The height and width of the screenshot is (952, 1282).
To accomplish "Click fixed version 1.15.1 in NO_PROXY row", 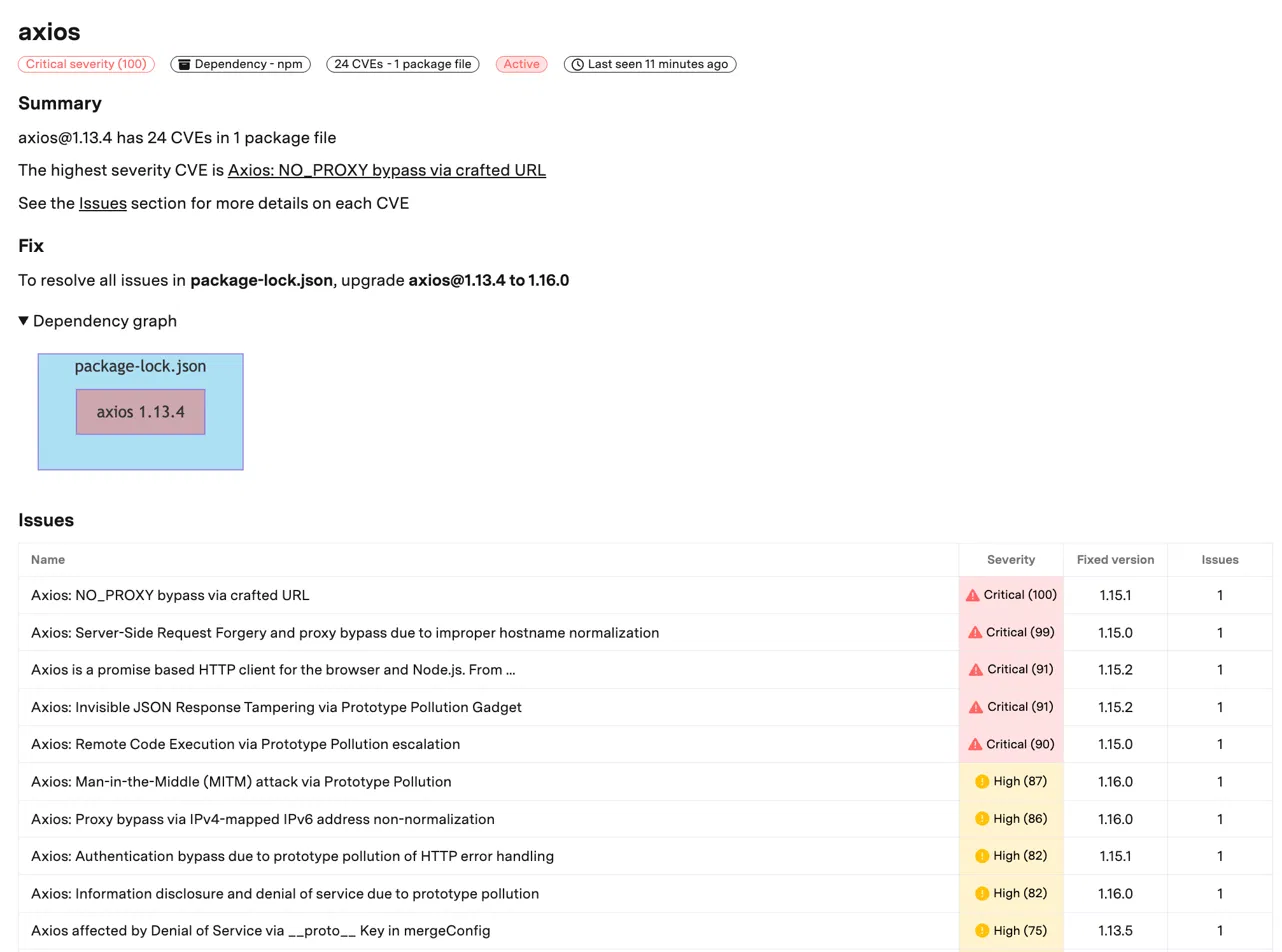I will pyautogui.click(x=1115, y=595).
